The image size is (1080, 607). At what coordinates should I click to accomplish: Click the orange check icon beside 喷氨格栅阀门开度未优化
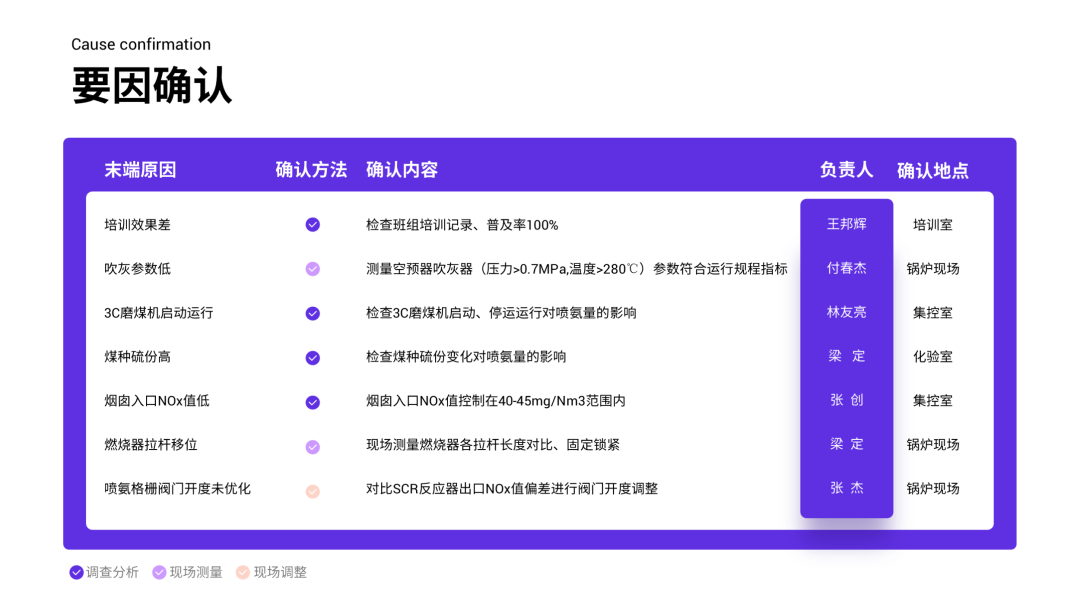tap(312, 490)
